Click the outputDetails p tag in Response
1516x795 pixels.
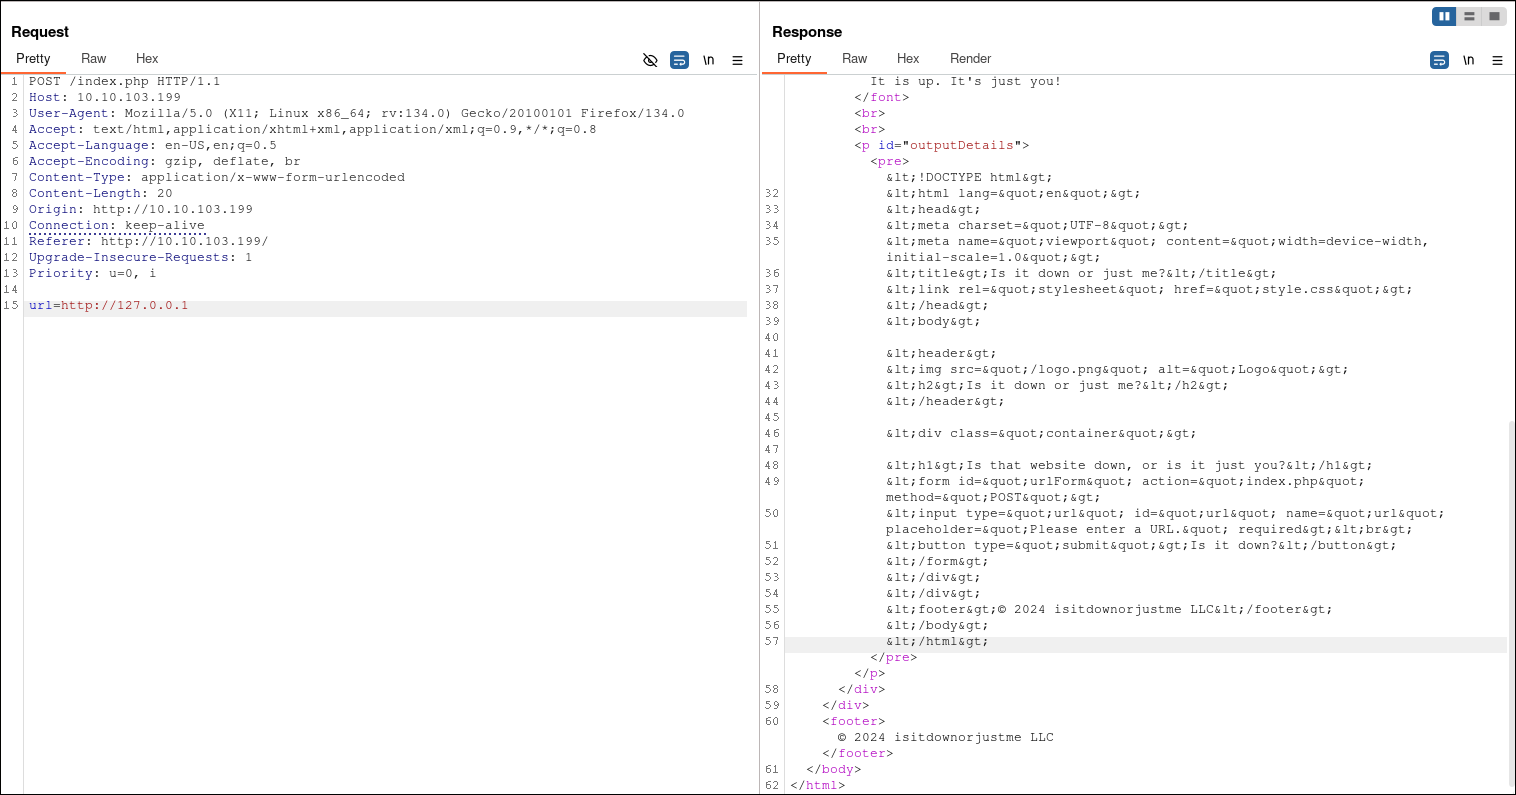pyautogui.click(x=942, y=145)
